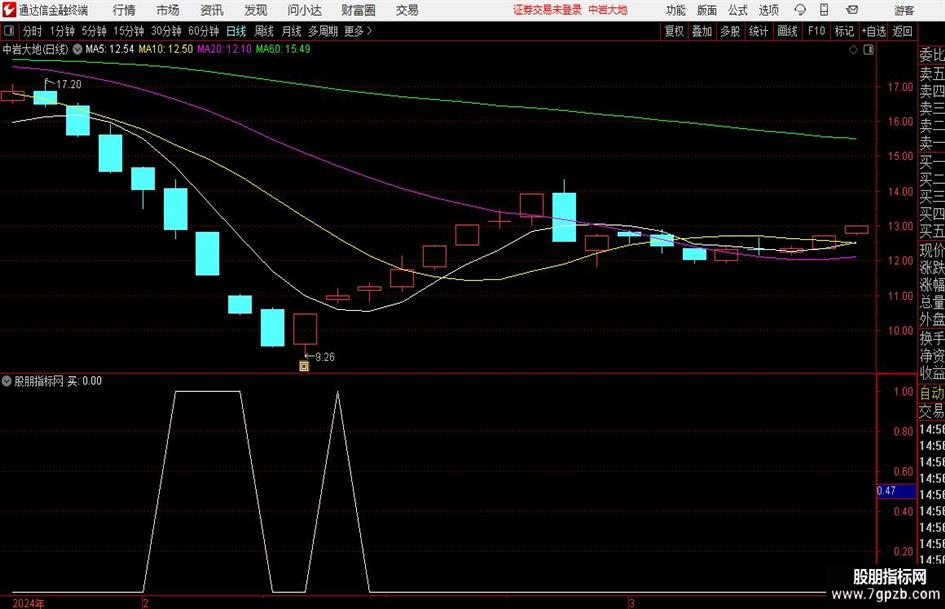Open the 交易 menu
The height and width of the screenshot is (609, 945).
[x=407, y=10]
